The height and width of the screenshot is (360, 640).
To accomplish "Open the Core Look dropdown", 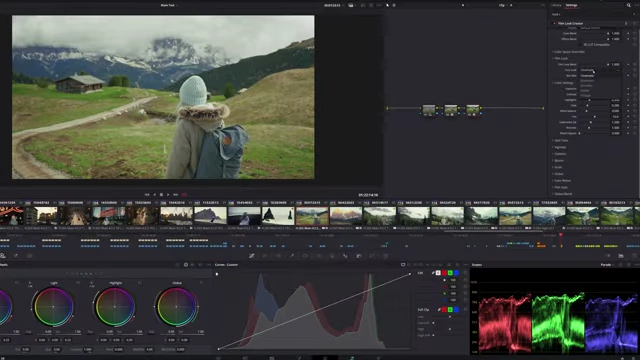I will 600,70.
